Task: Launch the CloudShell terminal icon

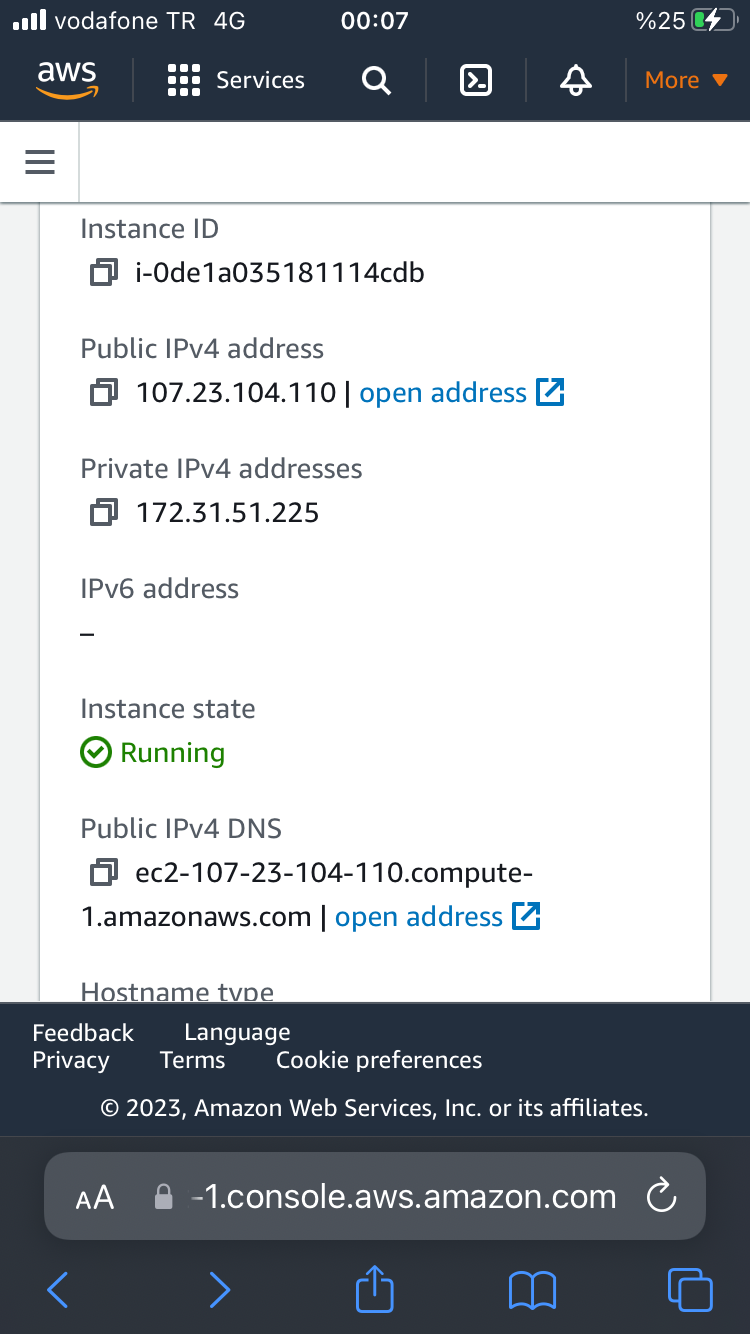Action: 476,80
